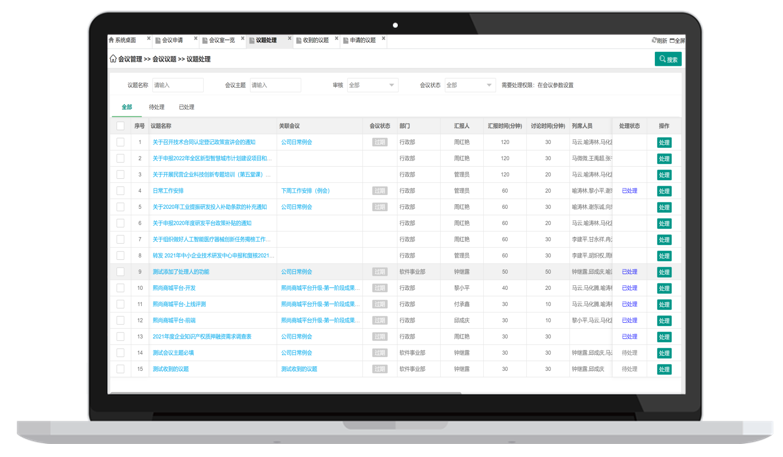Switch to the 系统桌面 tab
783x457 pixels.
tap(123, 40)
